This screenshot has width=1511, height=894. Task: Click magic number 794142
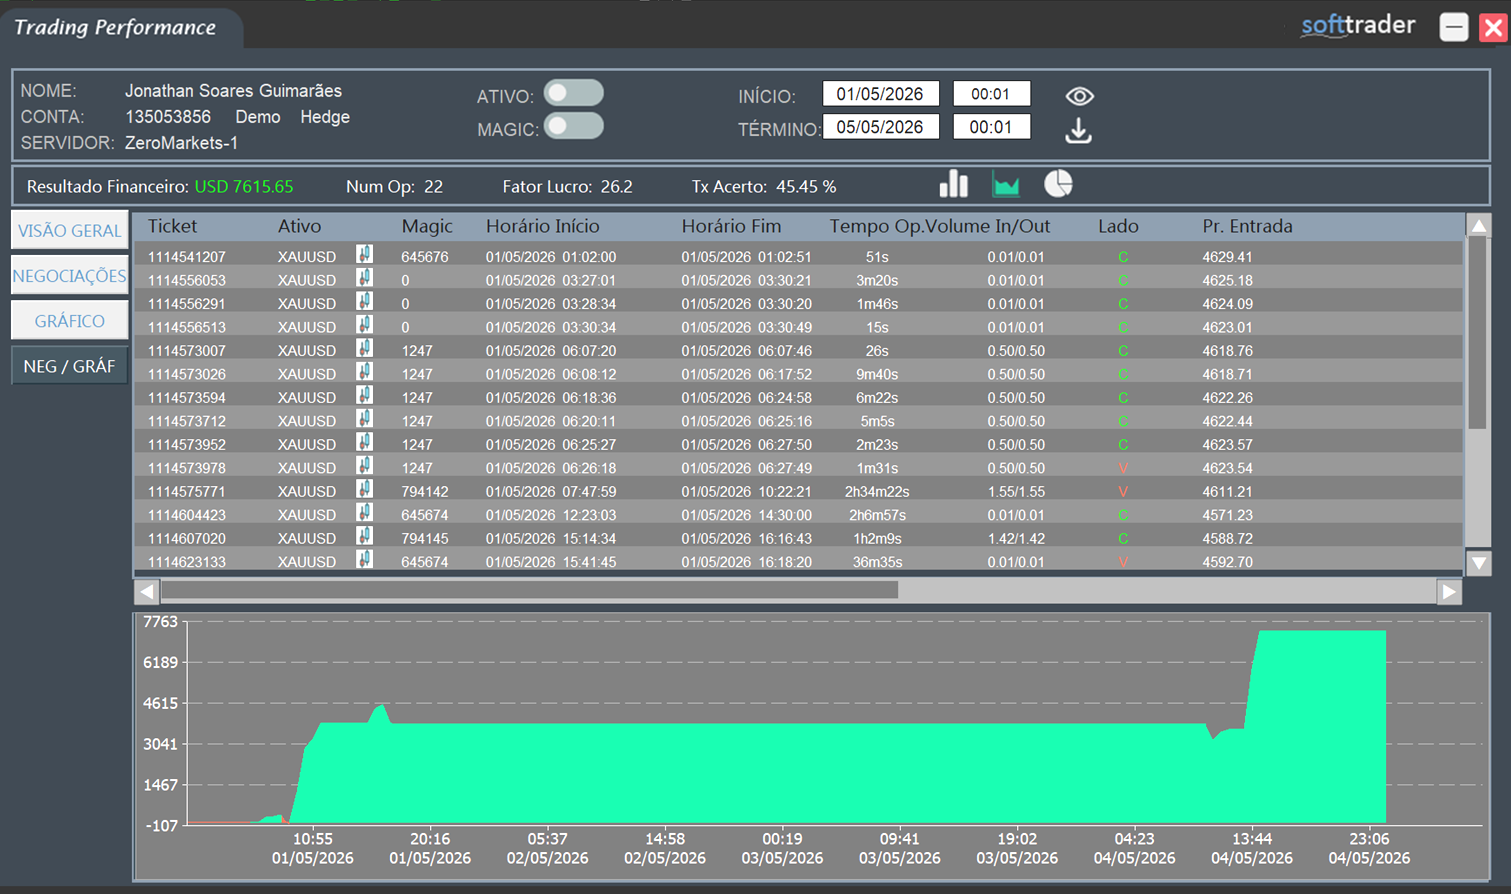pos(425,492)
